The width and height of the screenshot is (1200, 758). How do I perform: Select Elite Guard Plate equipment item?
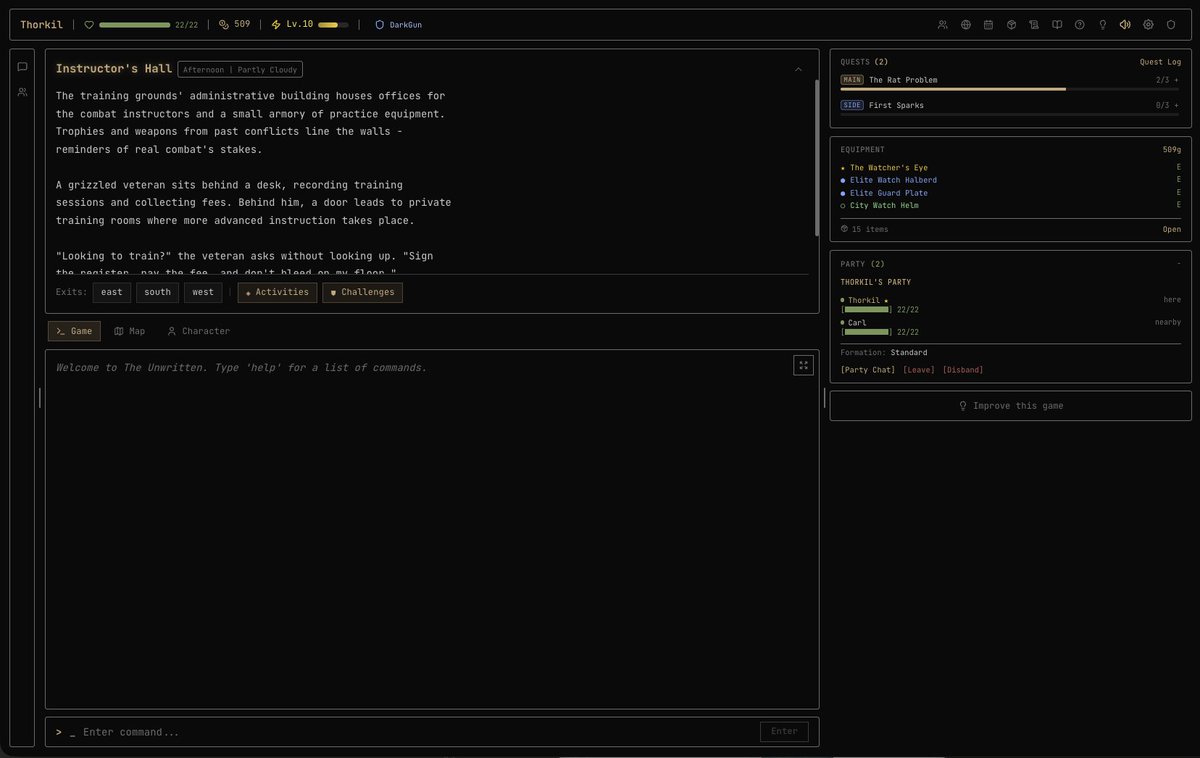coord(889,193)
